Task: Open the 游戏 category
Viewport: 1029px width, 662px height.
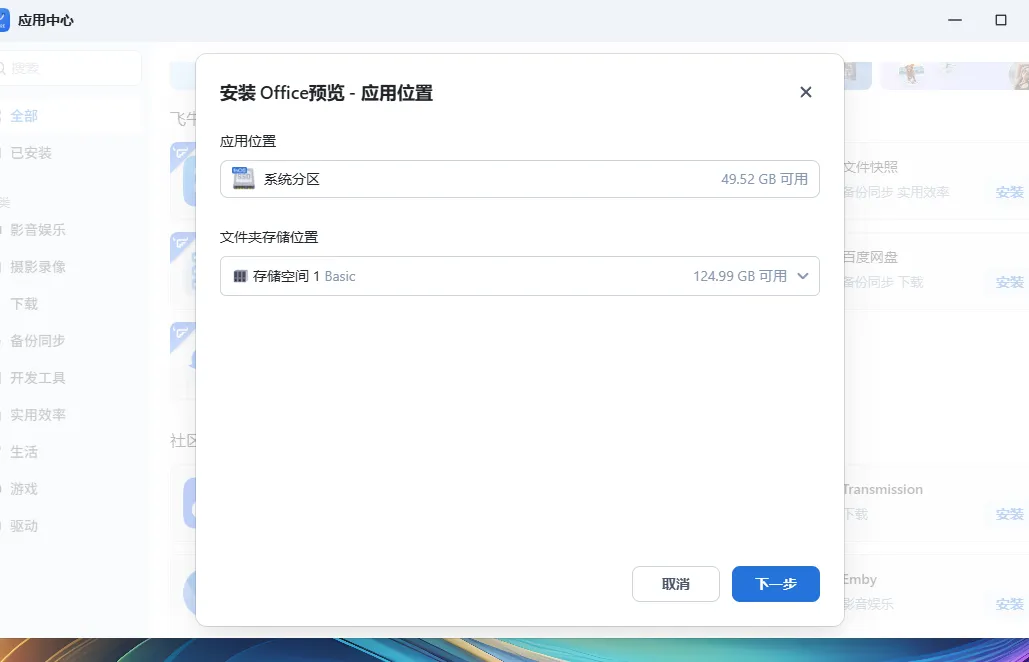Action: [x=24, y=489]
